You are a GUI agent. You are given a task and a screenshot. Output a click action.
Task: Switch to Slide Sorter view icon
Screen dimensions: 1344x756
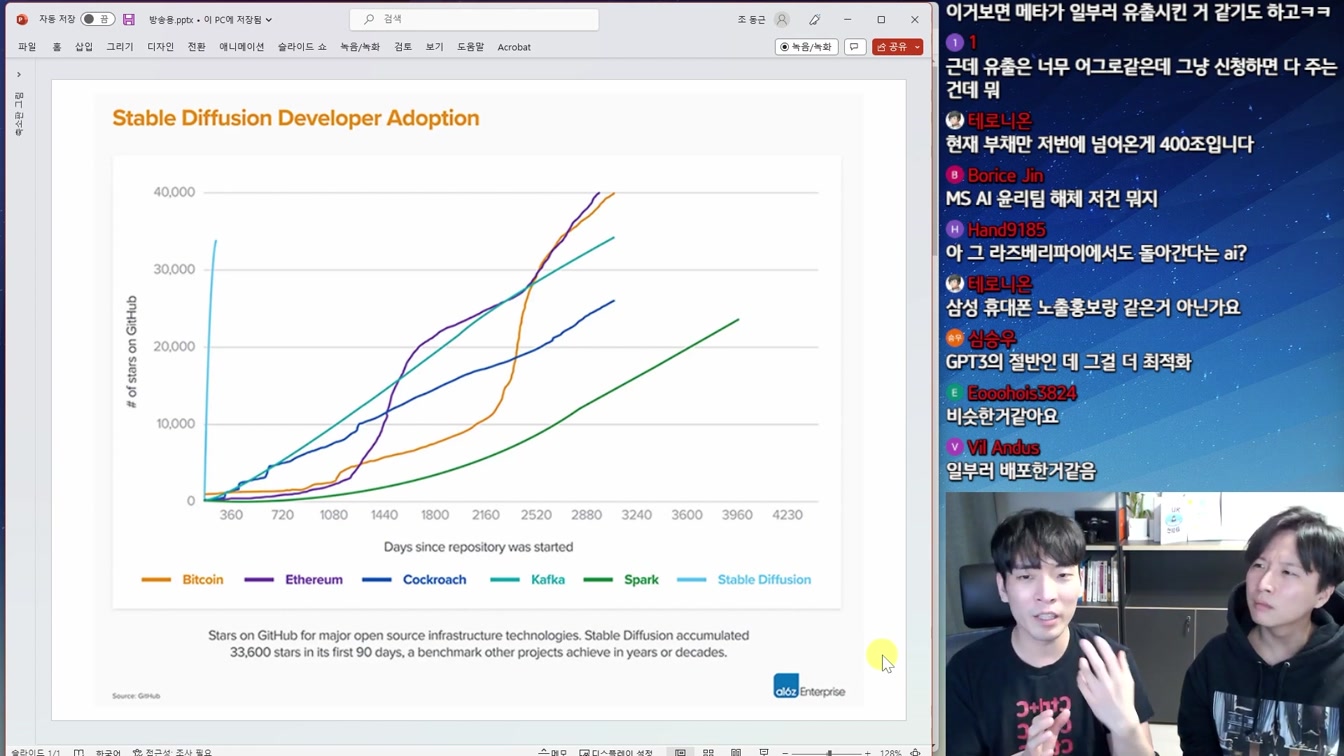point(708,752)
